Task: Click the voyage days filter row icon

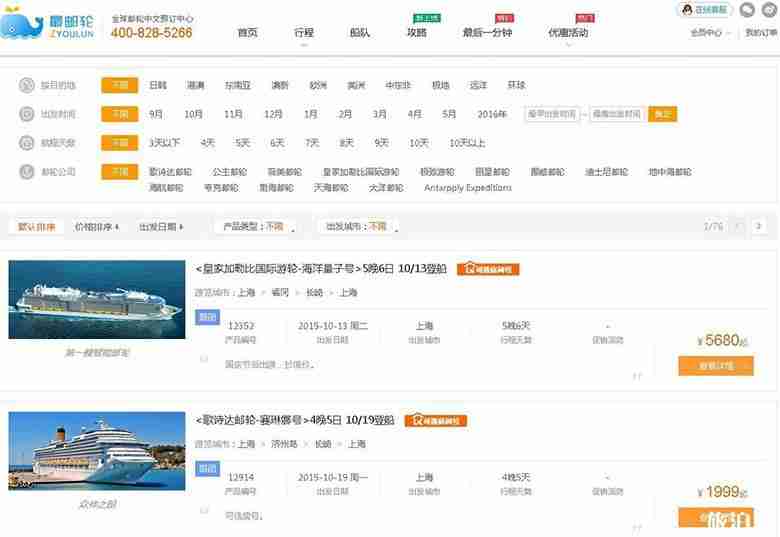Action: [26, 143]
